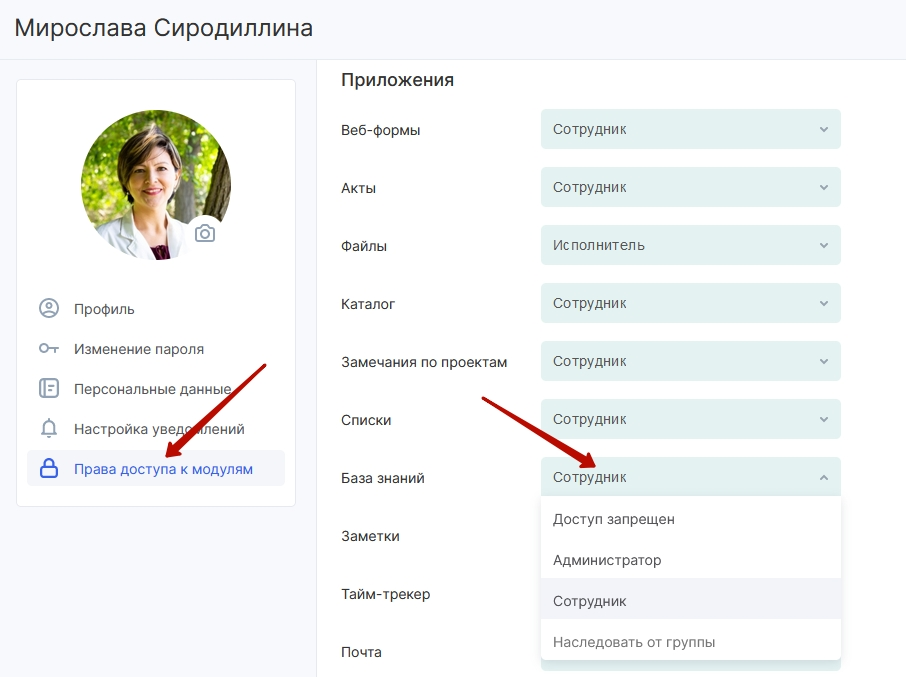Click the Заметки label

(x=370, y=536)
